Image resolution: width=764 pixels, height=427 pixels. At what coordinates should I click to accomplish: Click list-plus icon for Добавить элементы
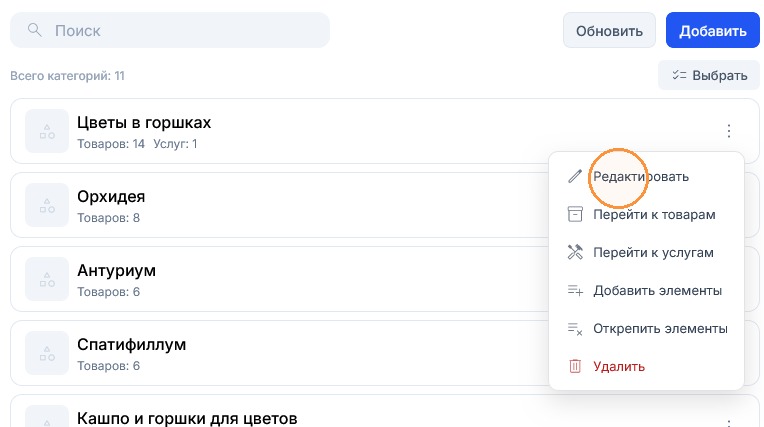click(575, 291)
